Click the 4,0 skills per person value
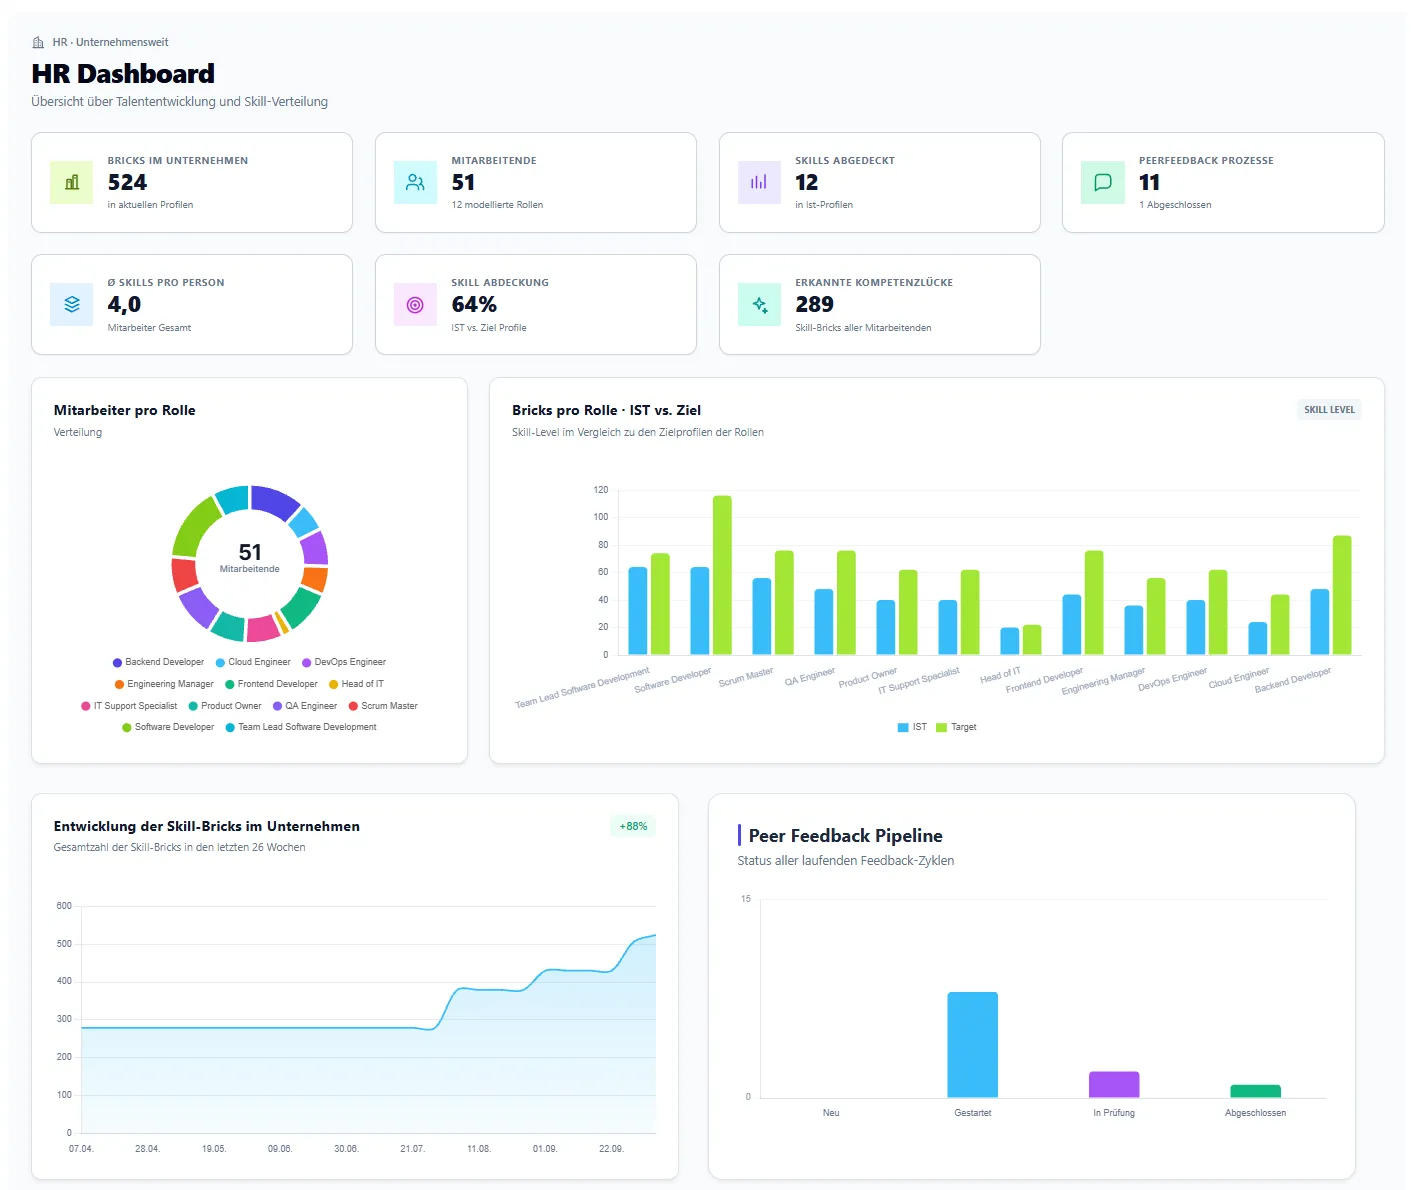Screen dimensions: 1411x1190 point(124,304)
